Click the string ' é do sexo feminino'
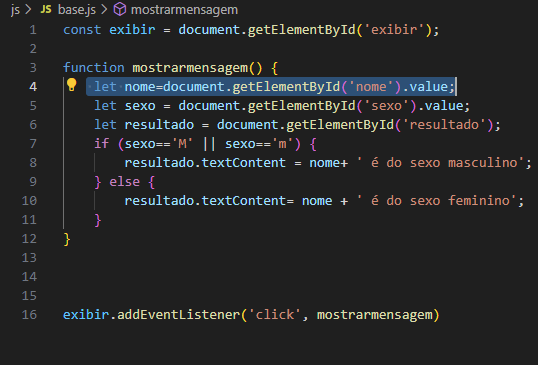Image resolution: width=538 pixels, height=365 pixels. click(x=436, y=201)
